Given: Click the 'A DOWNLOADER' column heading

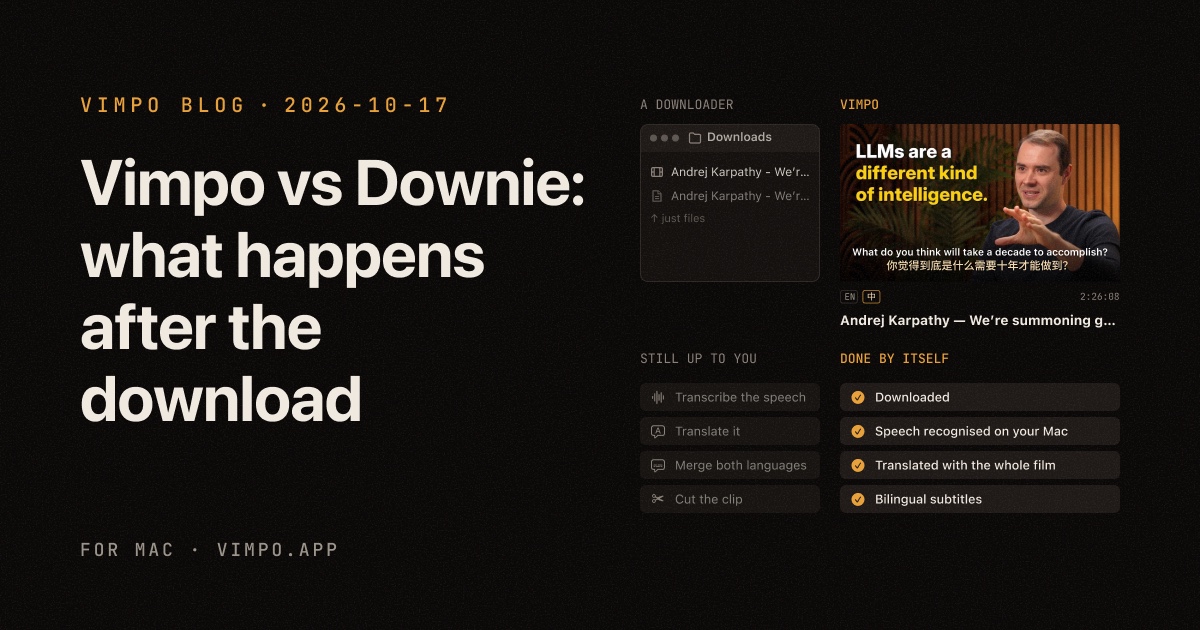Looking at the screenshot, I should pyautogui.click(x=687, y=104).
